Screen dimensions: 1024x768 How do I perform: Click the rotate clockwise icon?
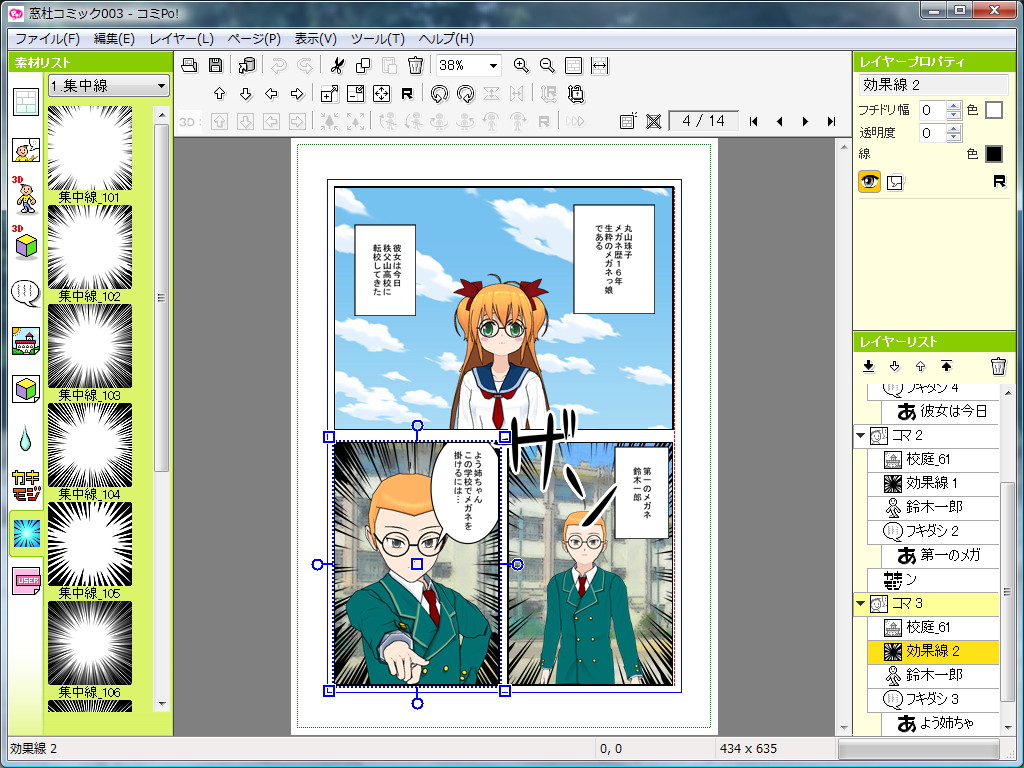(466, 94)
